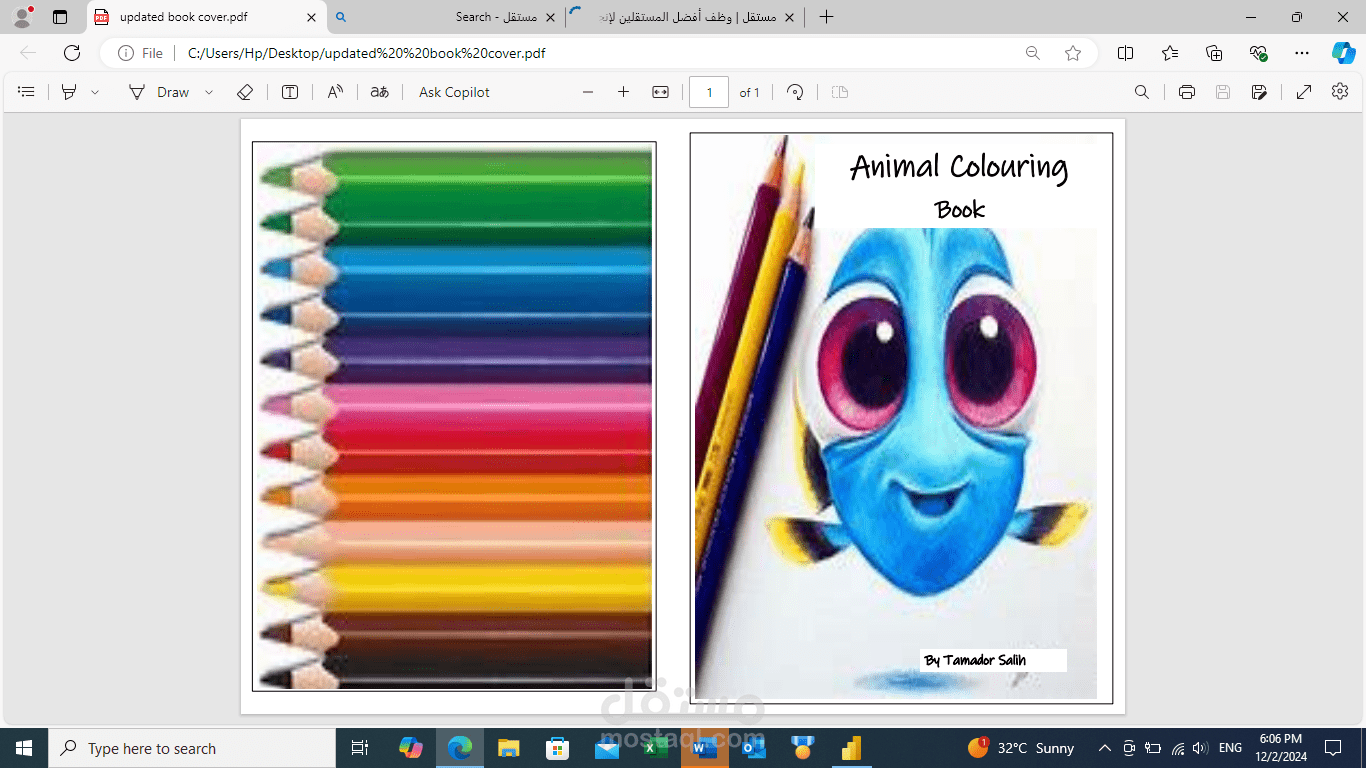Open the PDF table of contents panel
The width and height of the screenshot is (1366, 768).
27,92
